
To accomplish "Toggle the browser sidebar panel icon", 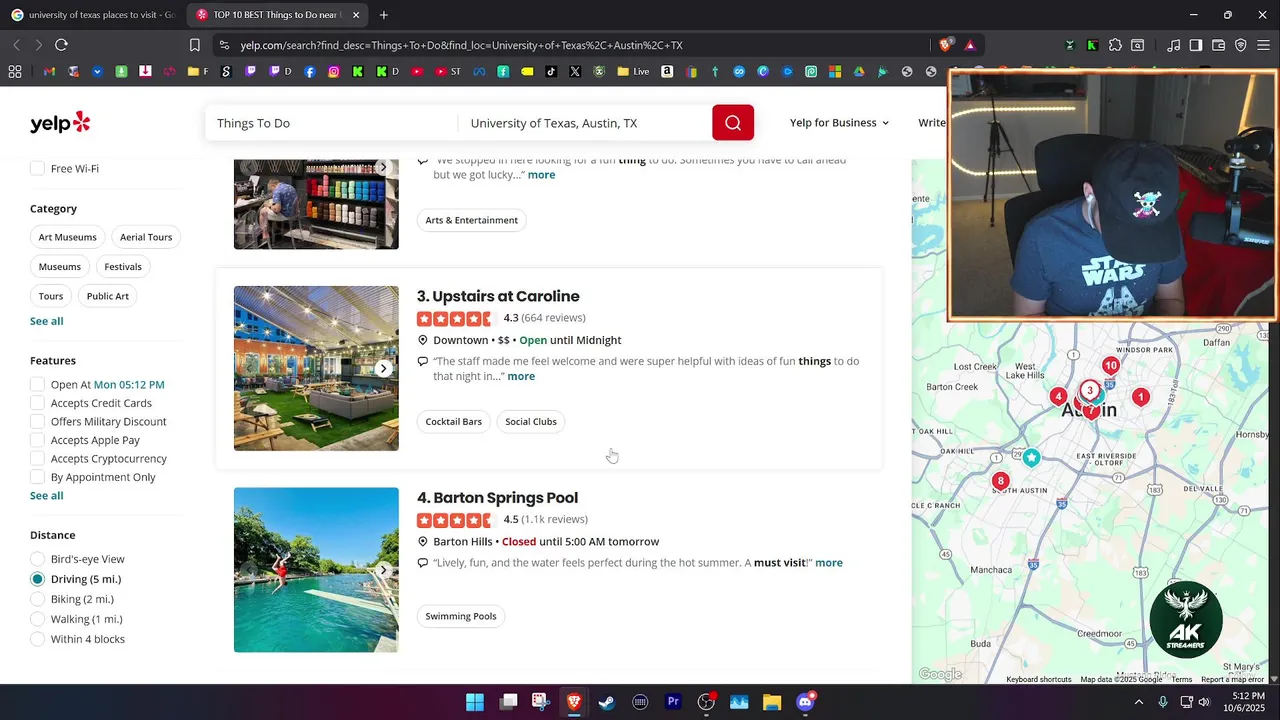I will (1196, 45).
